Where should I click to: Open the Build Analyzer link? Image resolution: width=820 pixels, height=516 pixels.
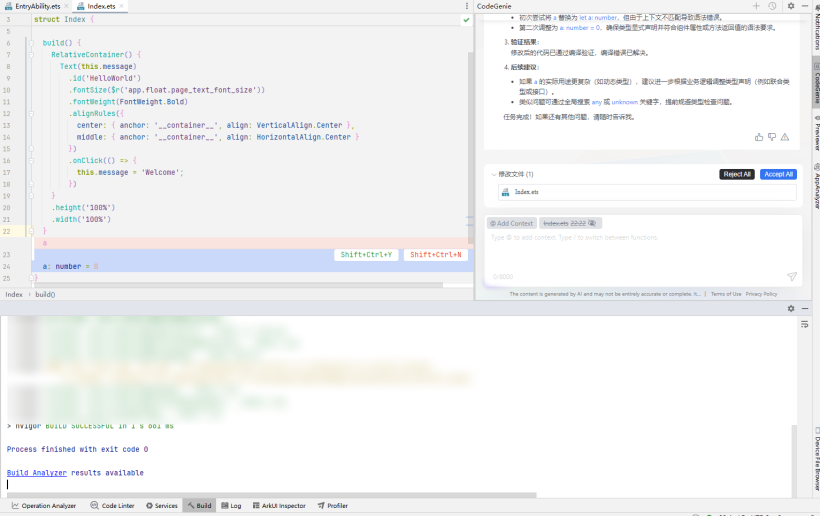click(37, 473)
